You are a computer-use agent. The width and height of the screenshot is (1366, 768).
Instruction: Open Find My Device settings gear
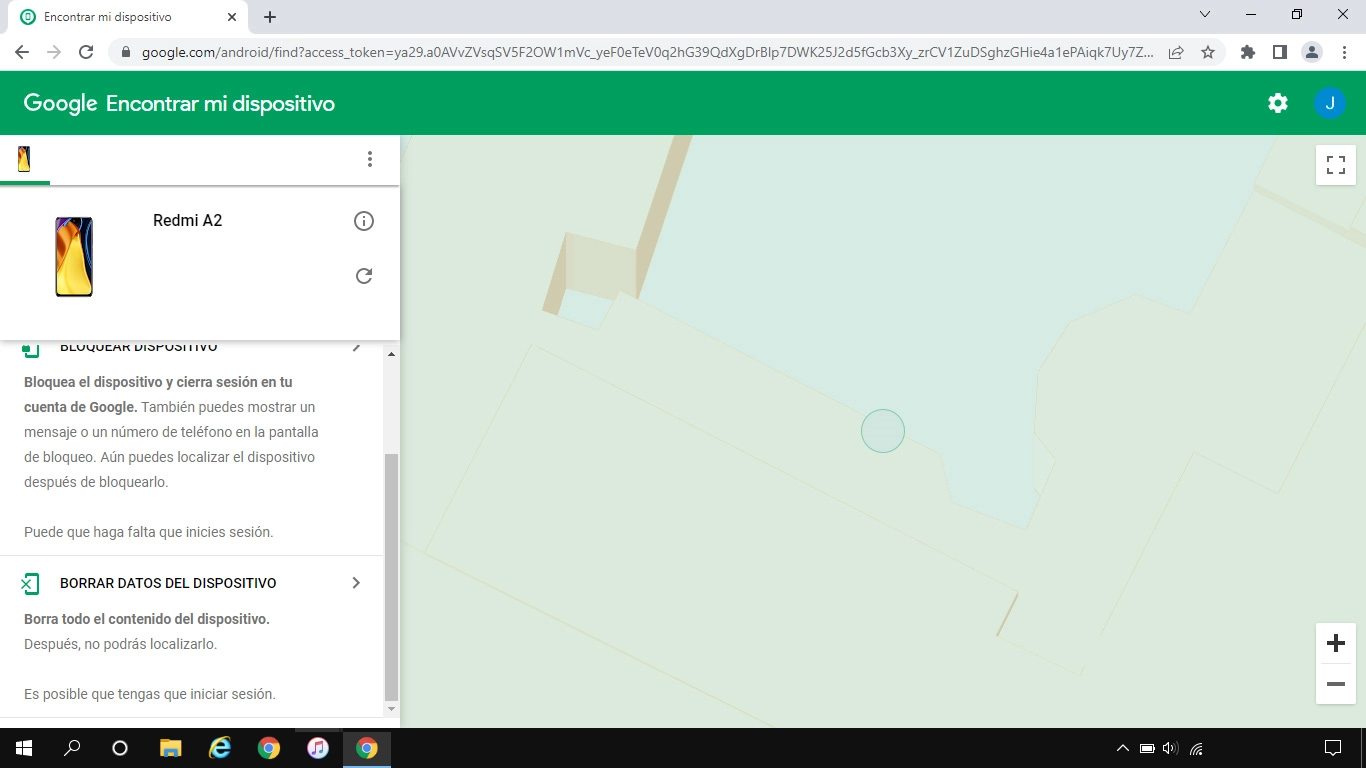[1277, 102]
